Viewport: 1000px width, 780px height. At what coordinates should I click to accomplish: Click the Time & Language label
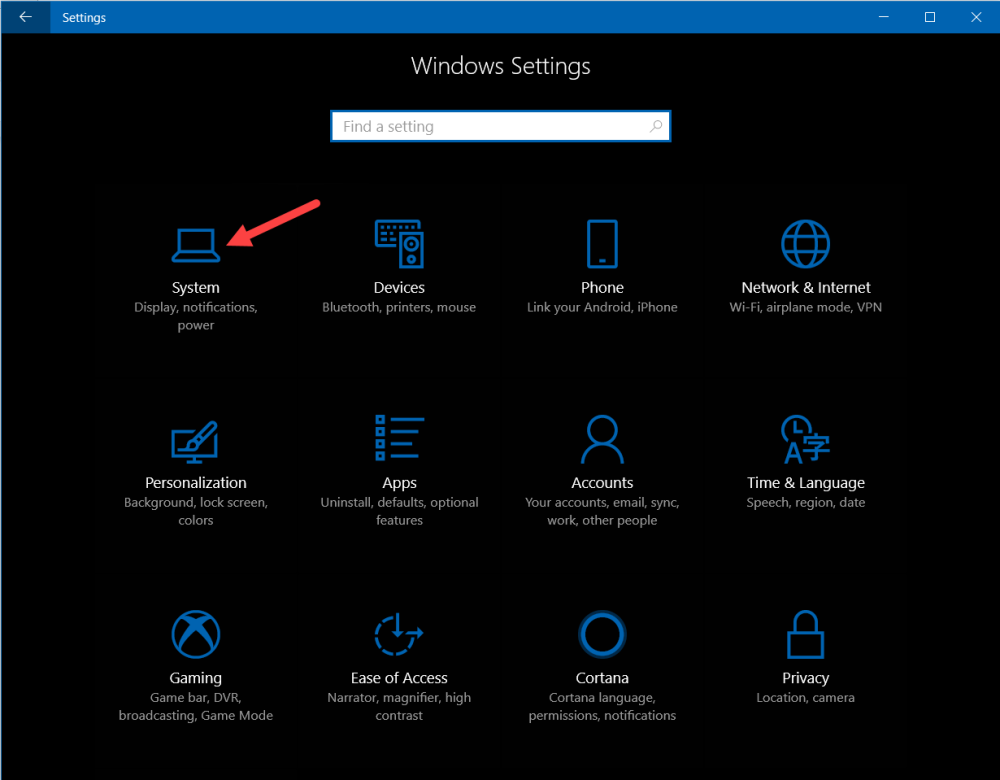(805, 483)
